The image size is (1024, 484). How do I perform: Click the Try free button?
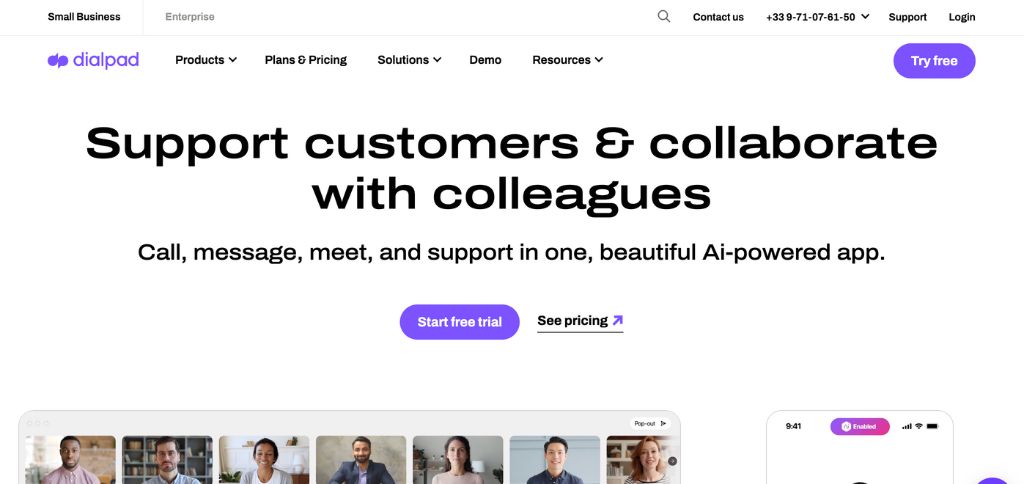tap(934, 61)
